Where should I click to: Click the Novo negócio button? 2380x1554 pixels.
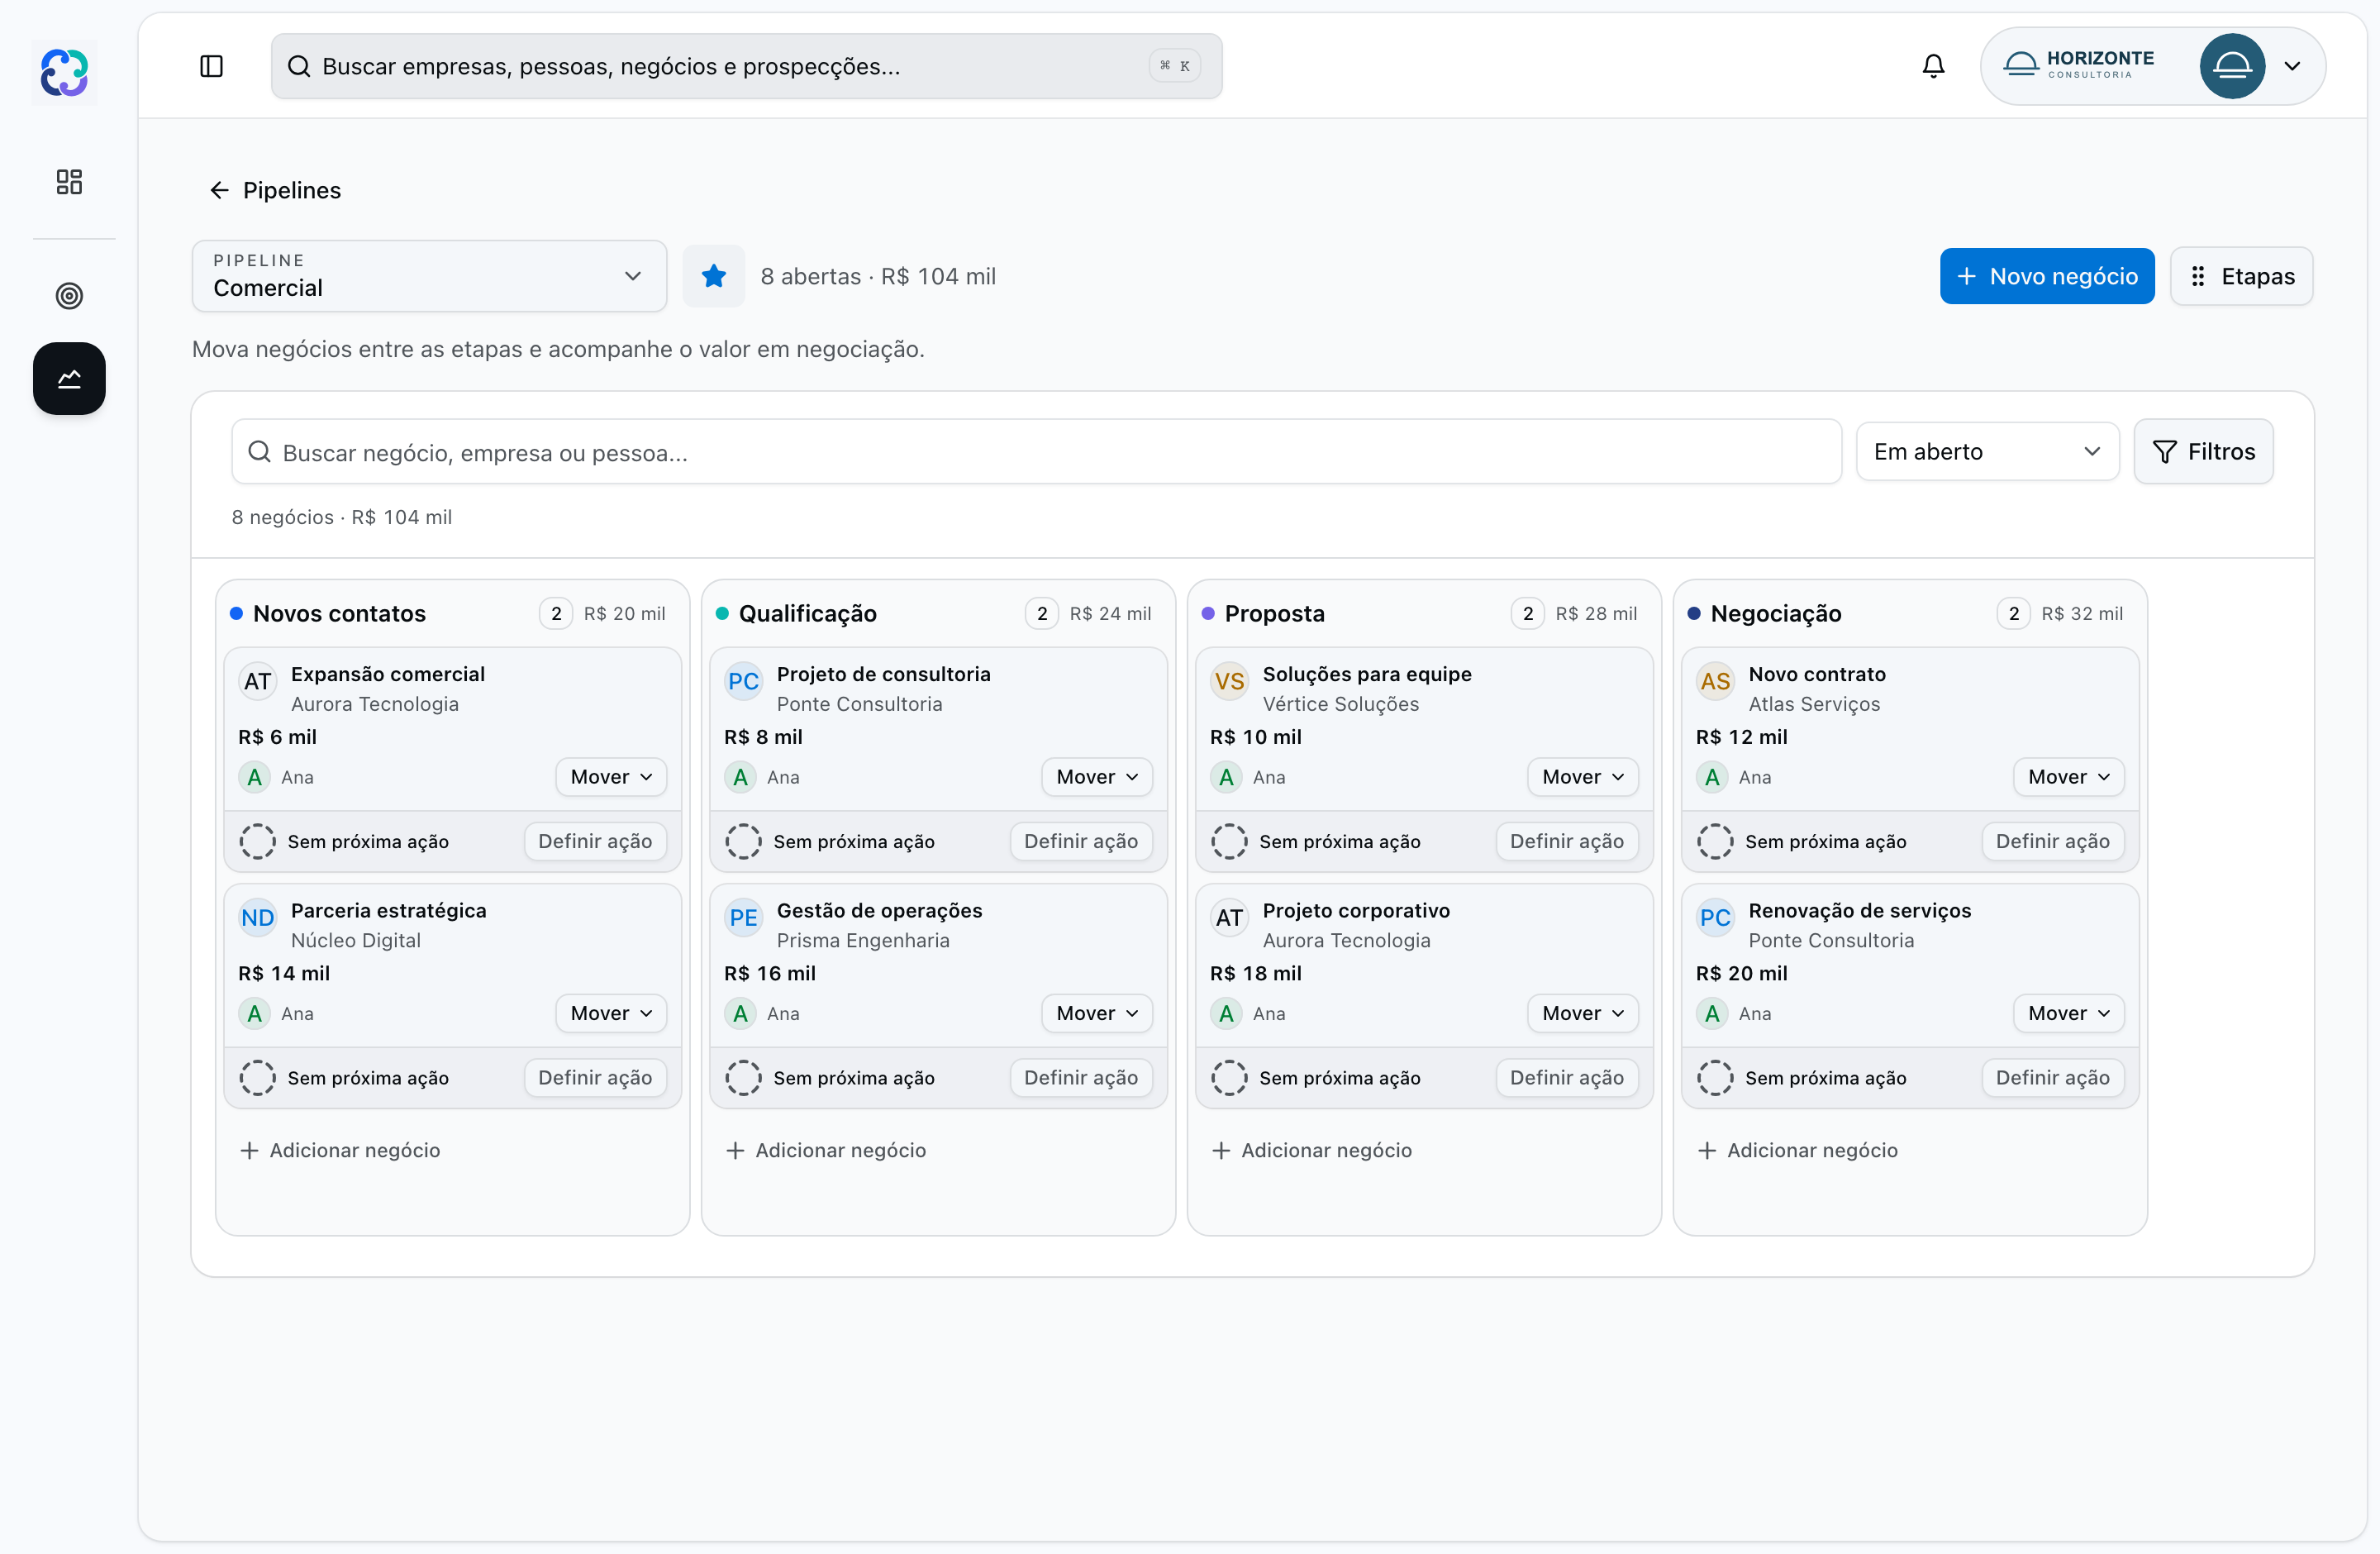[x=2047, y=276]
